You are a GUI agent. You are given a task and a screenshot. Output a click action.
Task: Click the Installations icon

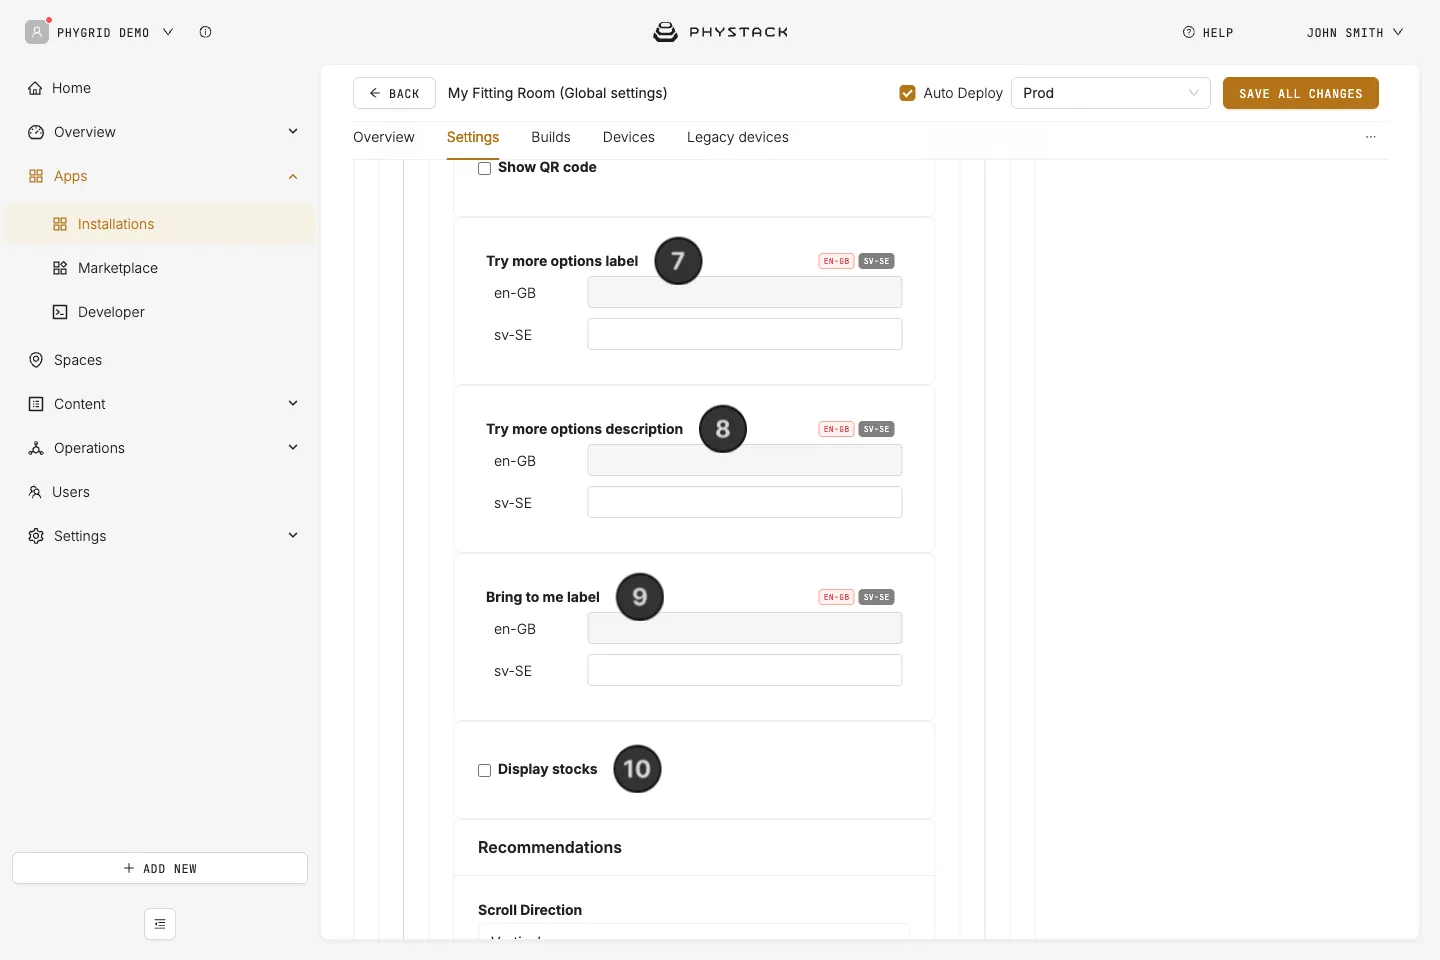point(60,224)
